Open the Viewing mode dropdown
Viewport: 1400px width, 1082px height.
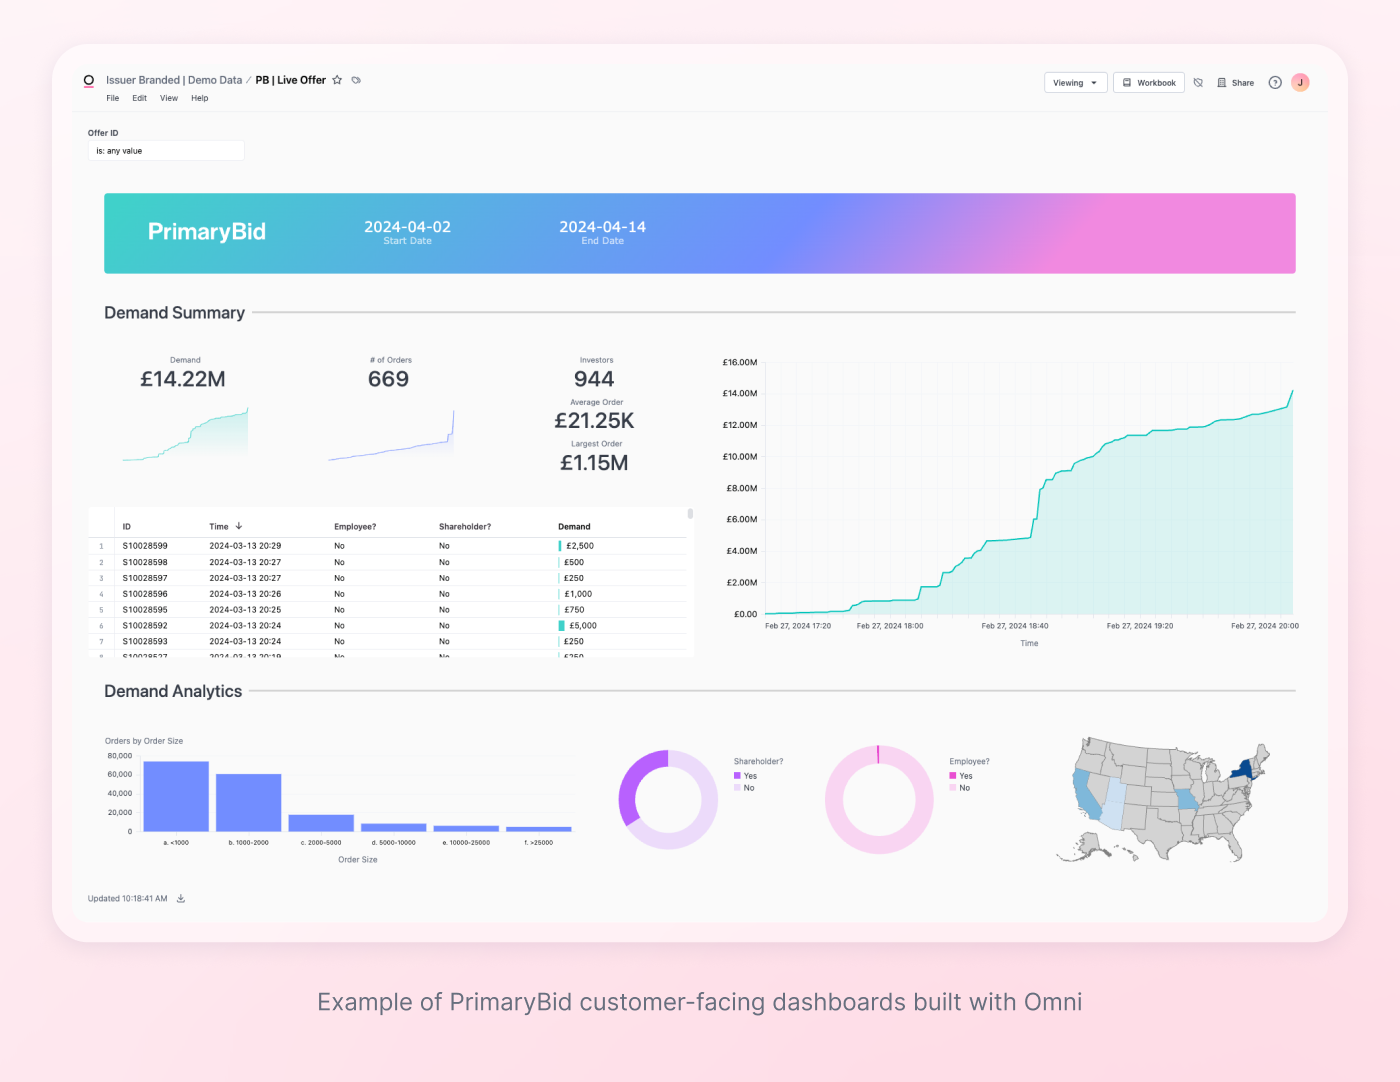coord(1075,83)
